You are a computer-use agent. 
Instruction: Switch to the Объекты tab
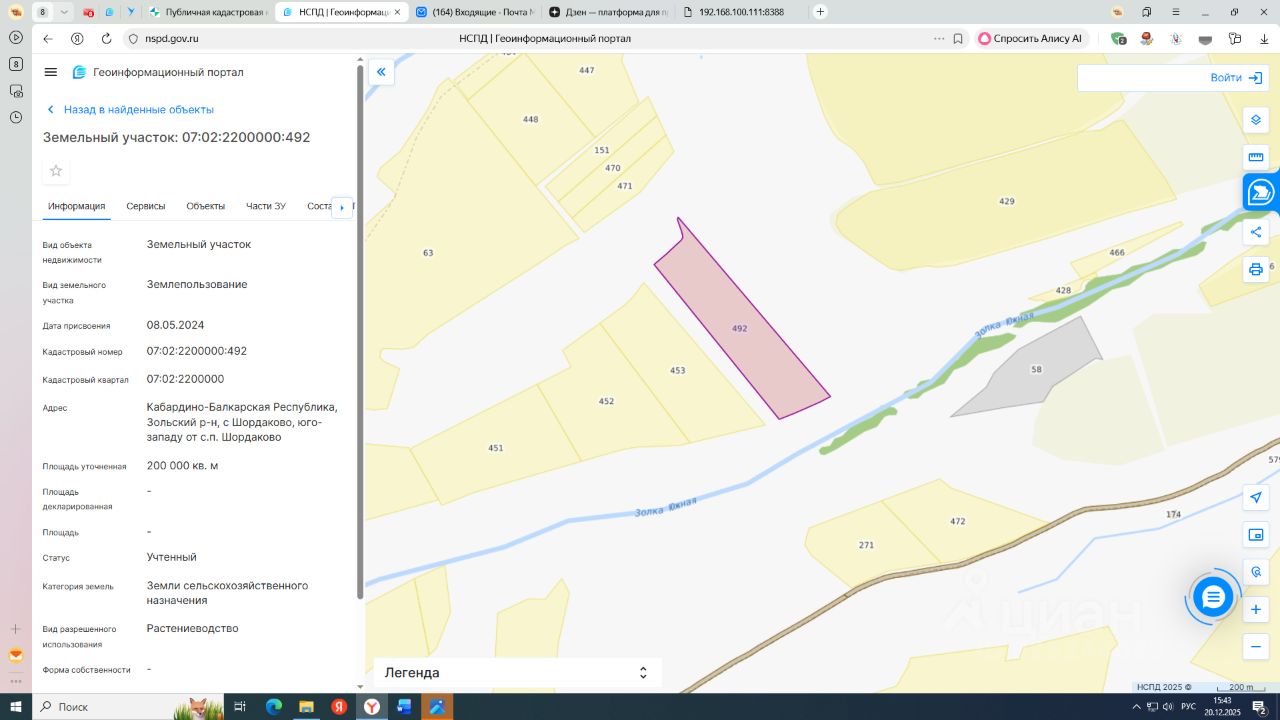[x=206, y=206]
